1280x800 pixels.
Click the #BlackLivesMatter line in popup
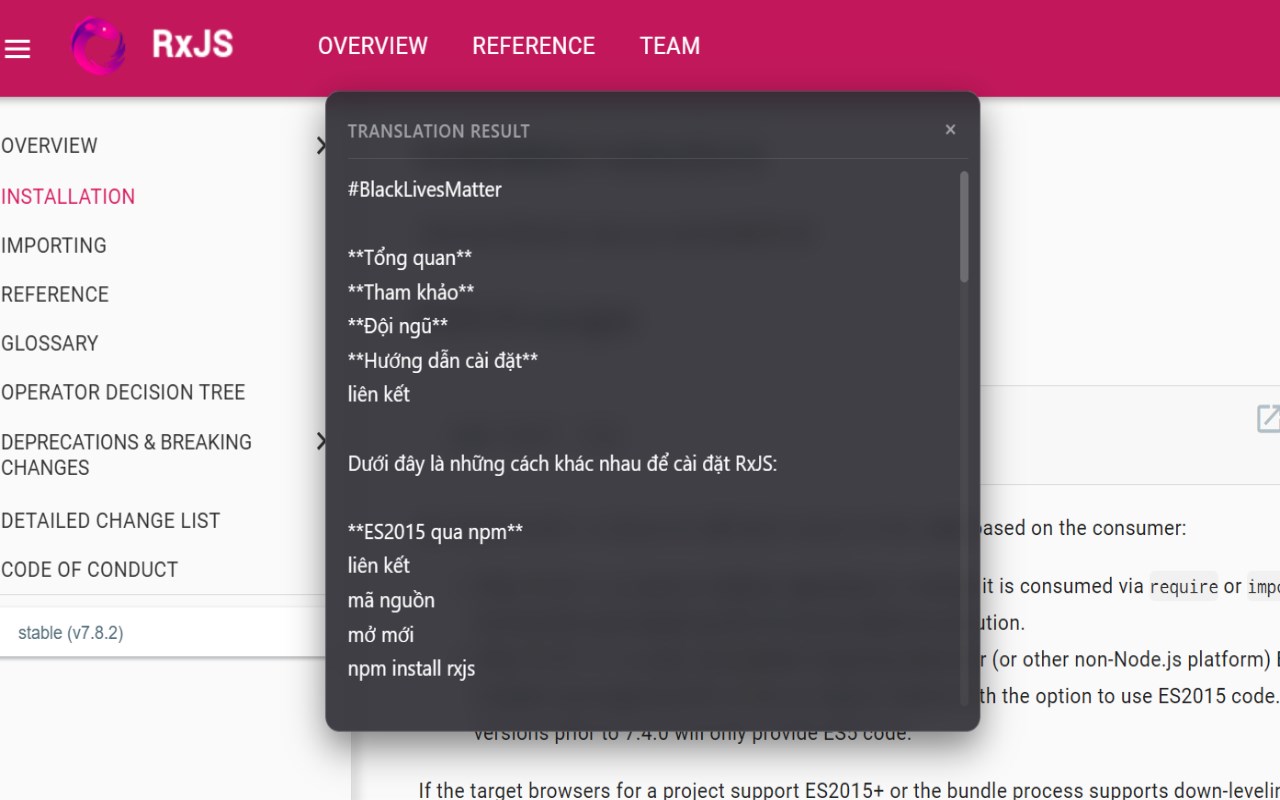tap(425, 189)
